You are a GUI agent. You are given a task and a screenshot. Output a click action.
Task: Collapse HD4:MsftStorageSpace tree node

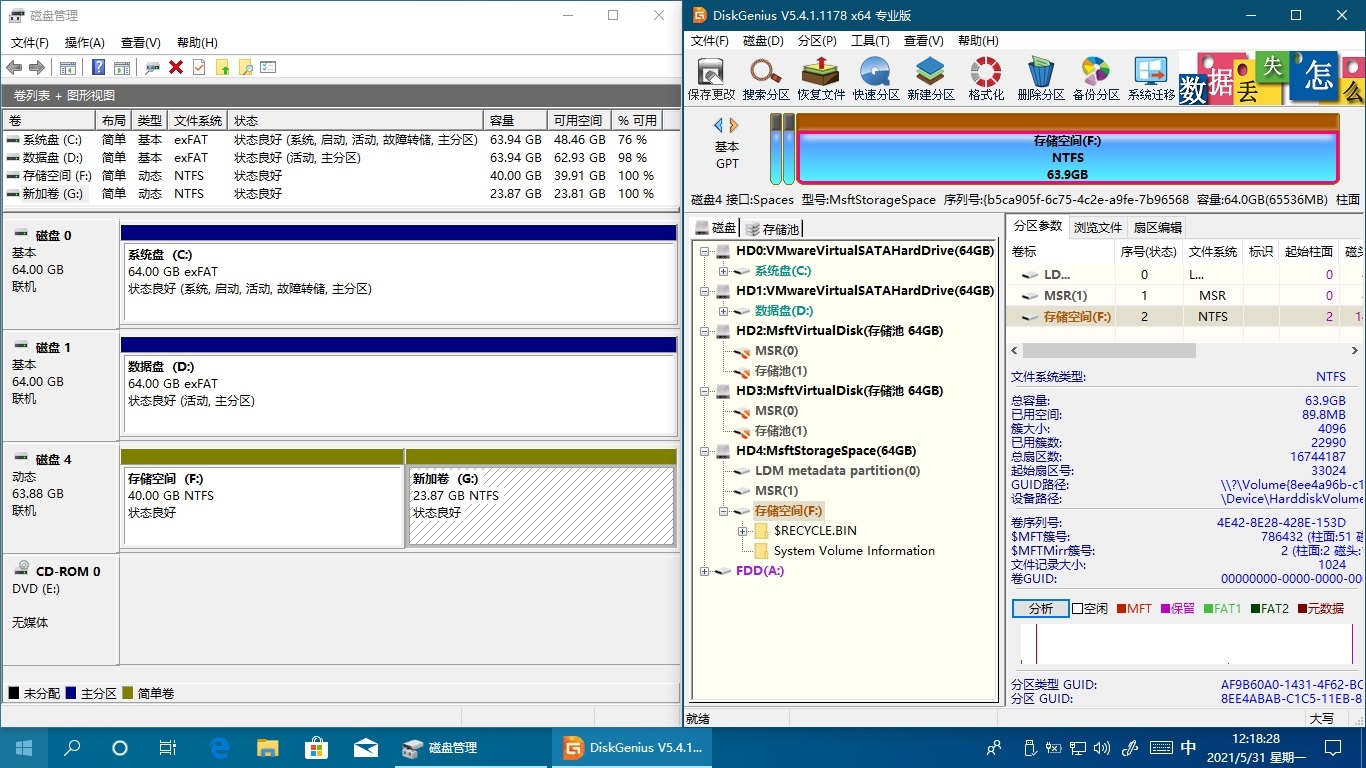pos(704,451)
